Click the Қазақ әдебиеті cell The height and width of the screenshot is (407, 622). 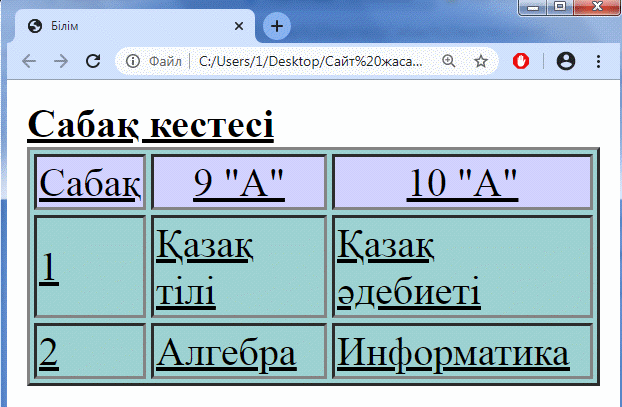point(463,266)
